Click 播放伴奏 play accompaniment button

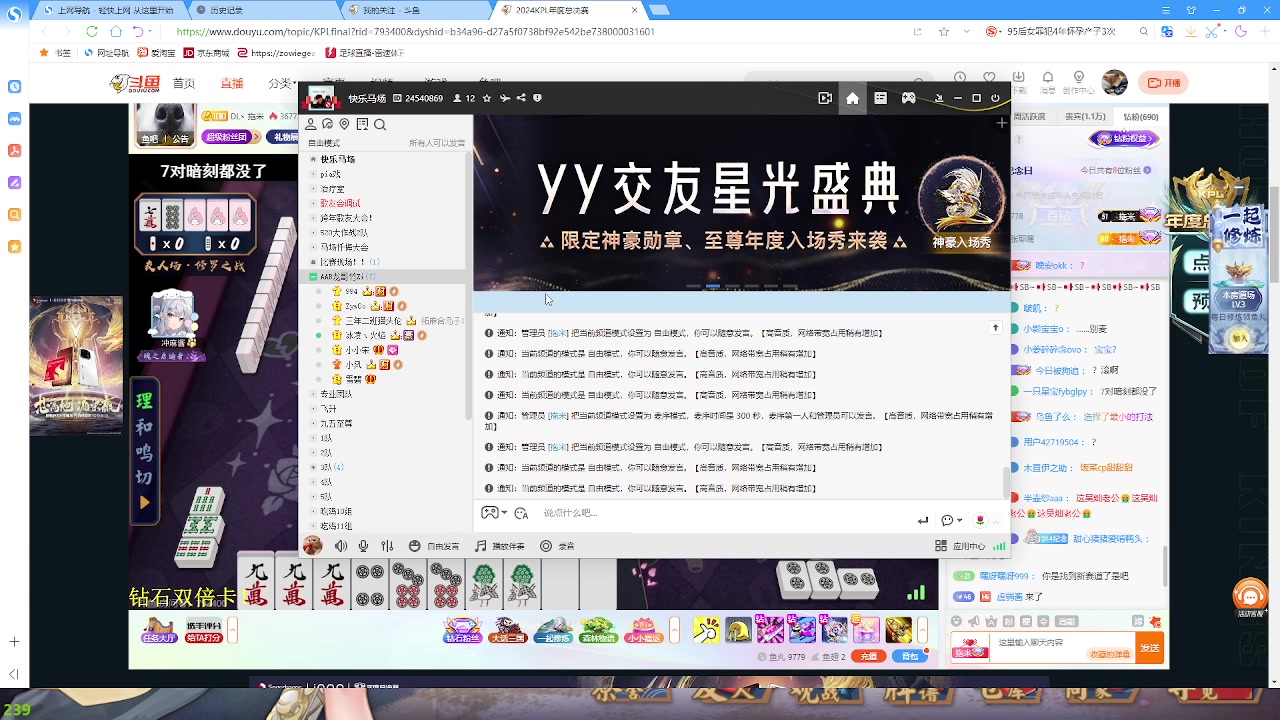(x=500, y=546)
